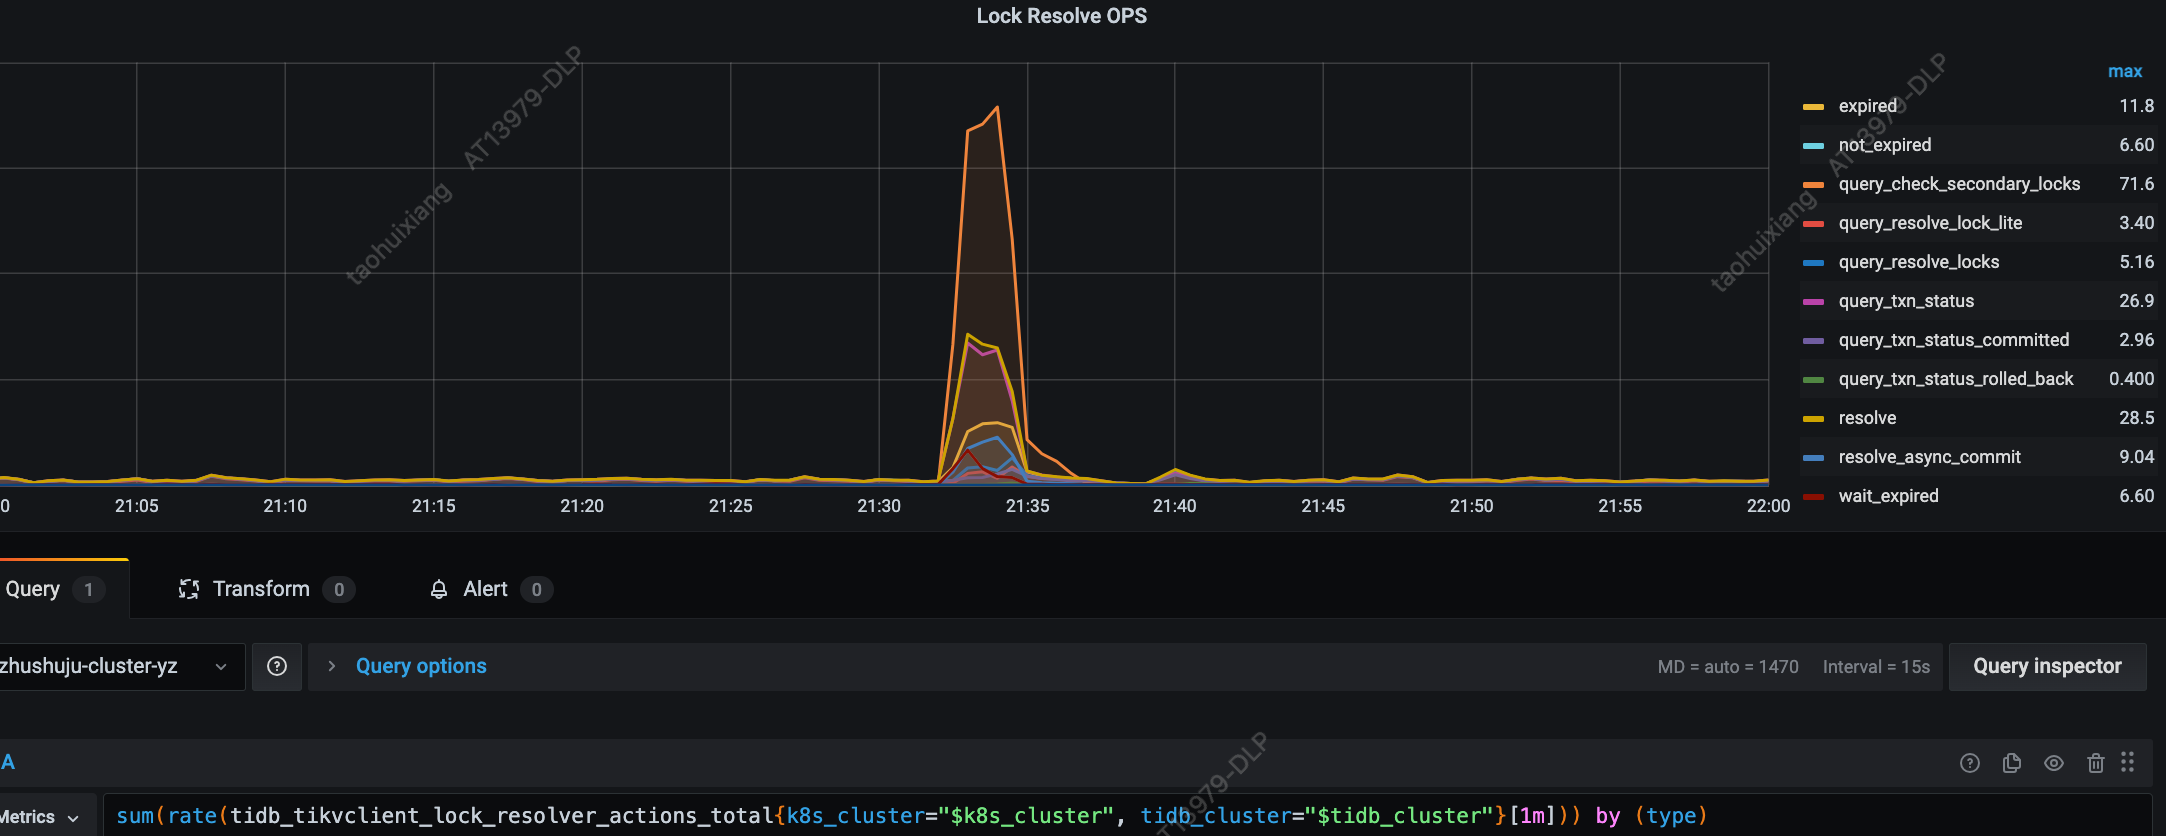2166x836 pixels.
Task: Sort legend by max column header
Action: pos(2124,71)
